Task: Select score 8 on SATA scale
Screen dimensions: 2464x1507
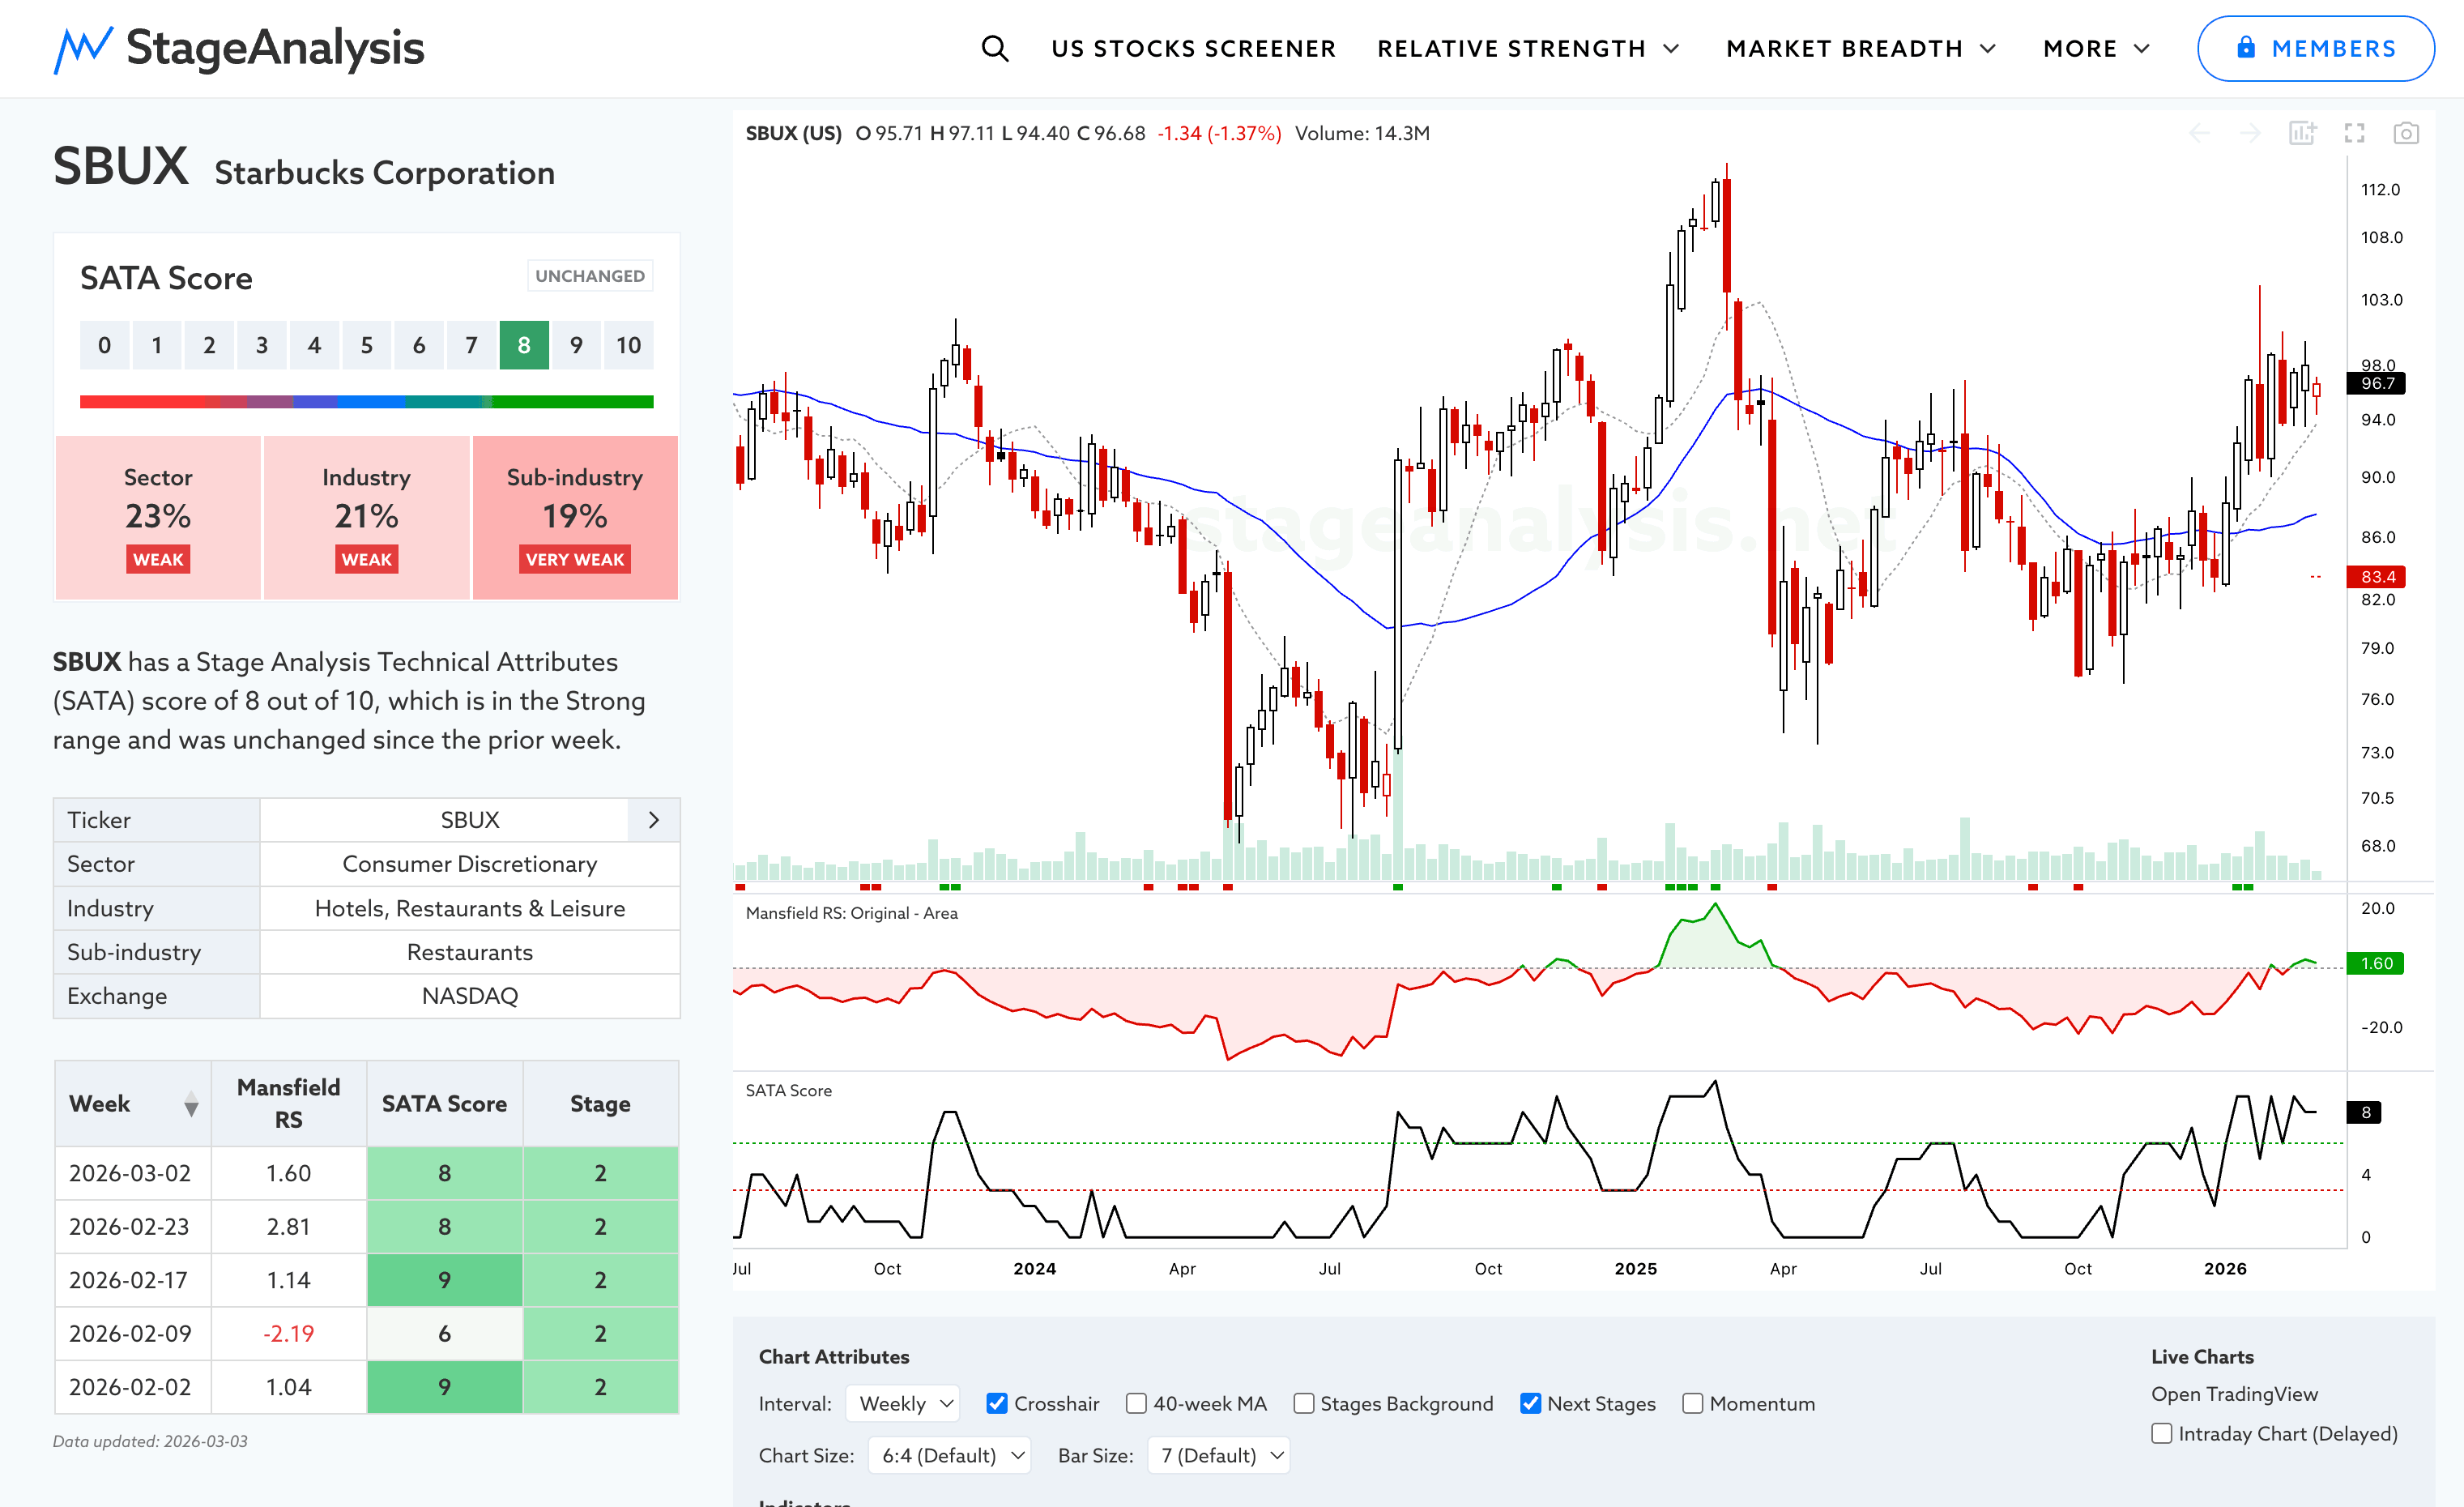Action: click(524, 345)
